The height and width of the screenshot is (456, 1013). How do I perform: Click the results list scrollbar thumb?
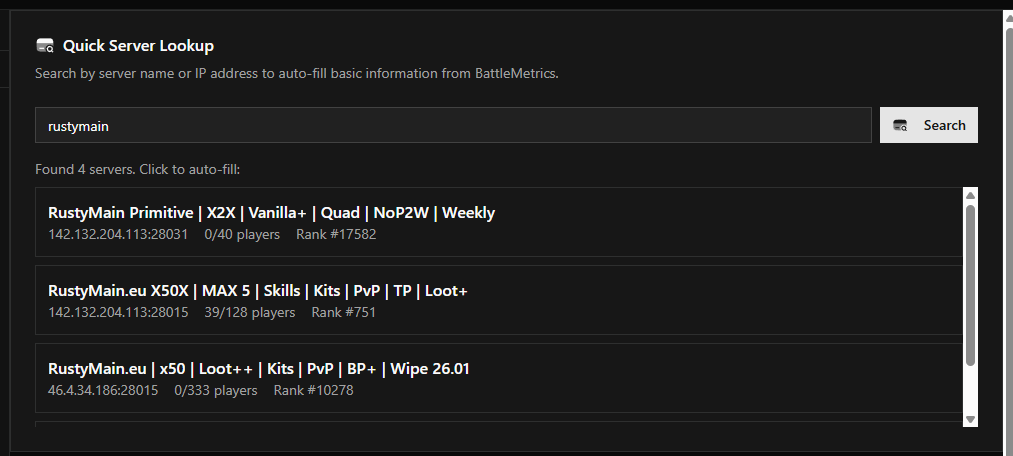tap(970, 285)
